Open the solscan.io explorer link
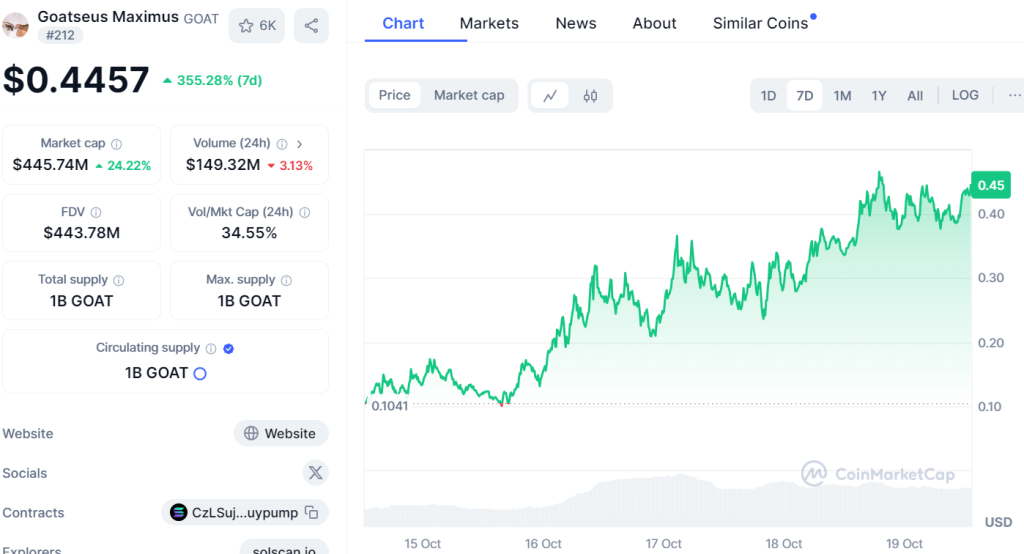Screen dimensions: 1024x554 (x=284, y=547)
